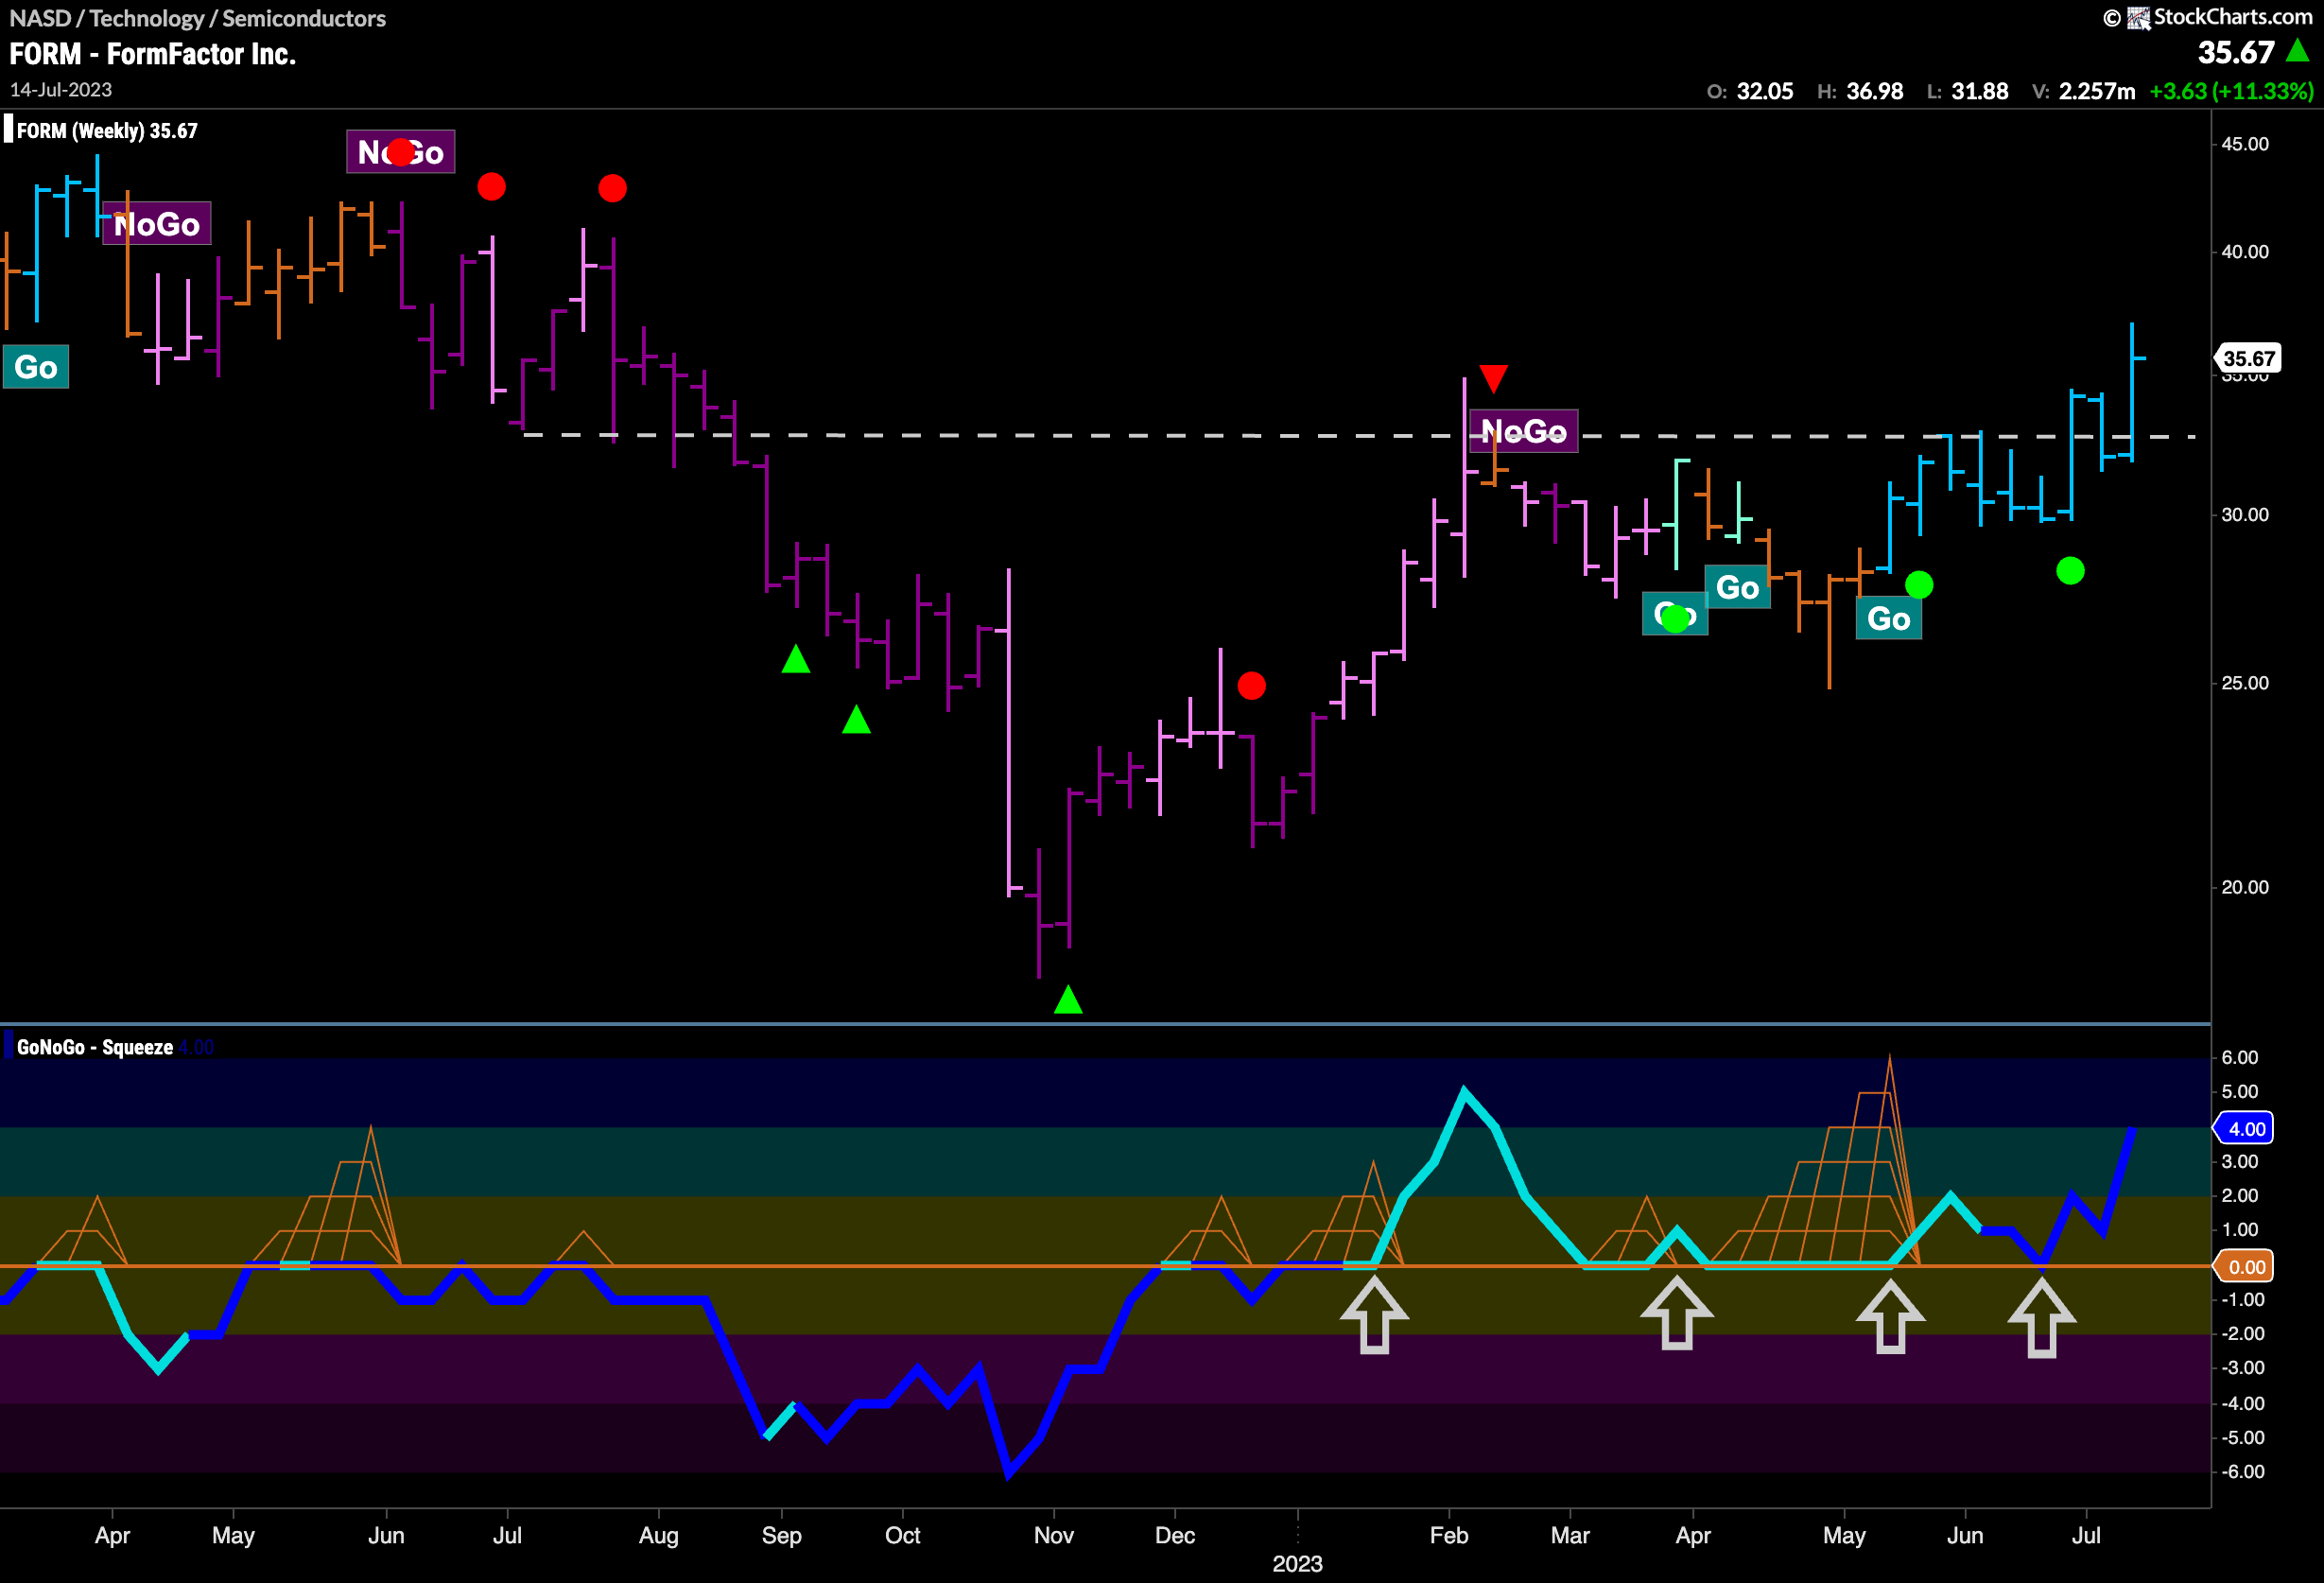Click the Go label at the chart's left edge
Screen dimensions: 2324x1583
[x=35, y=367]
